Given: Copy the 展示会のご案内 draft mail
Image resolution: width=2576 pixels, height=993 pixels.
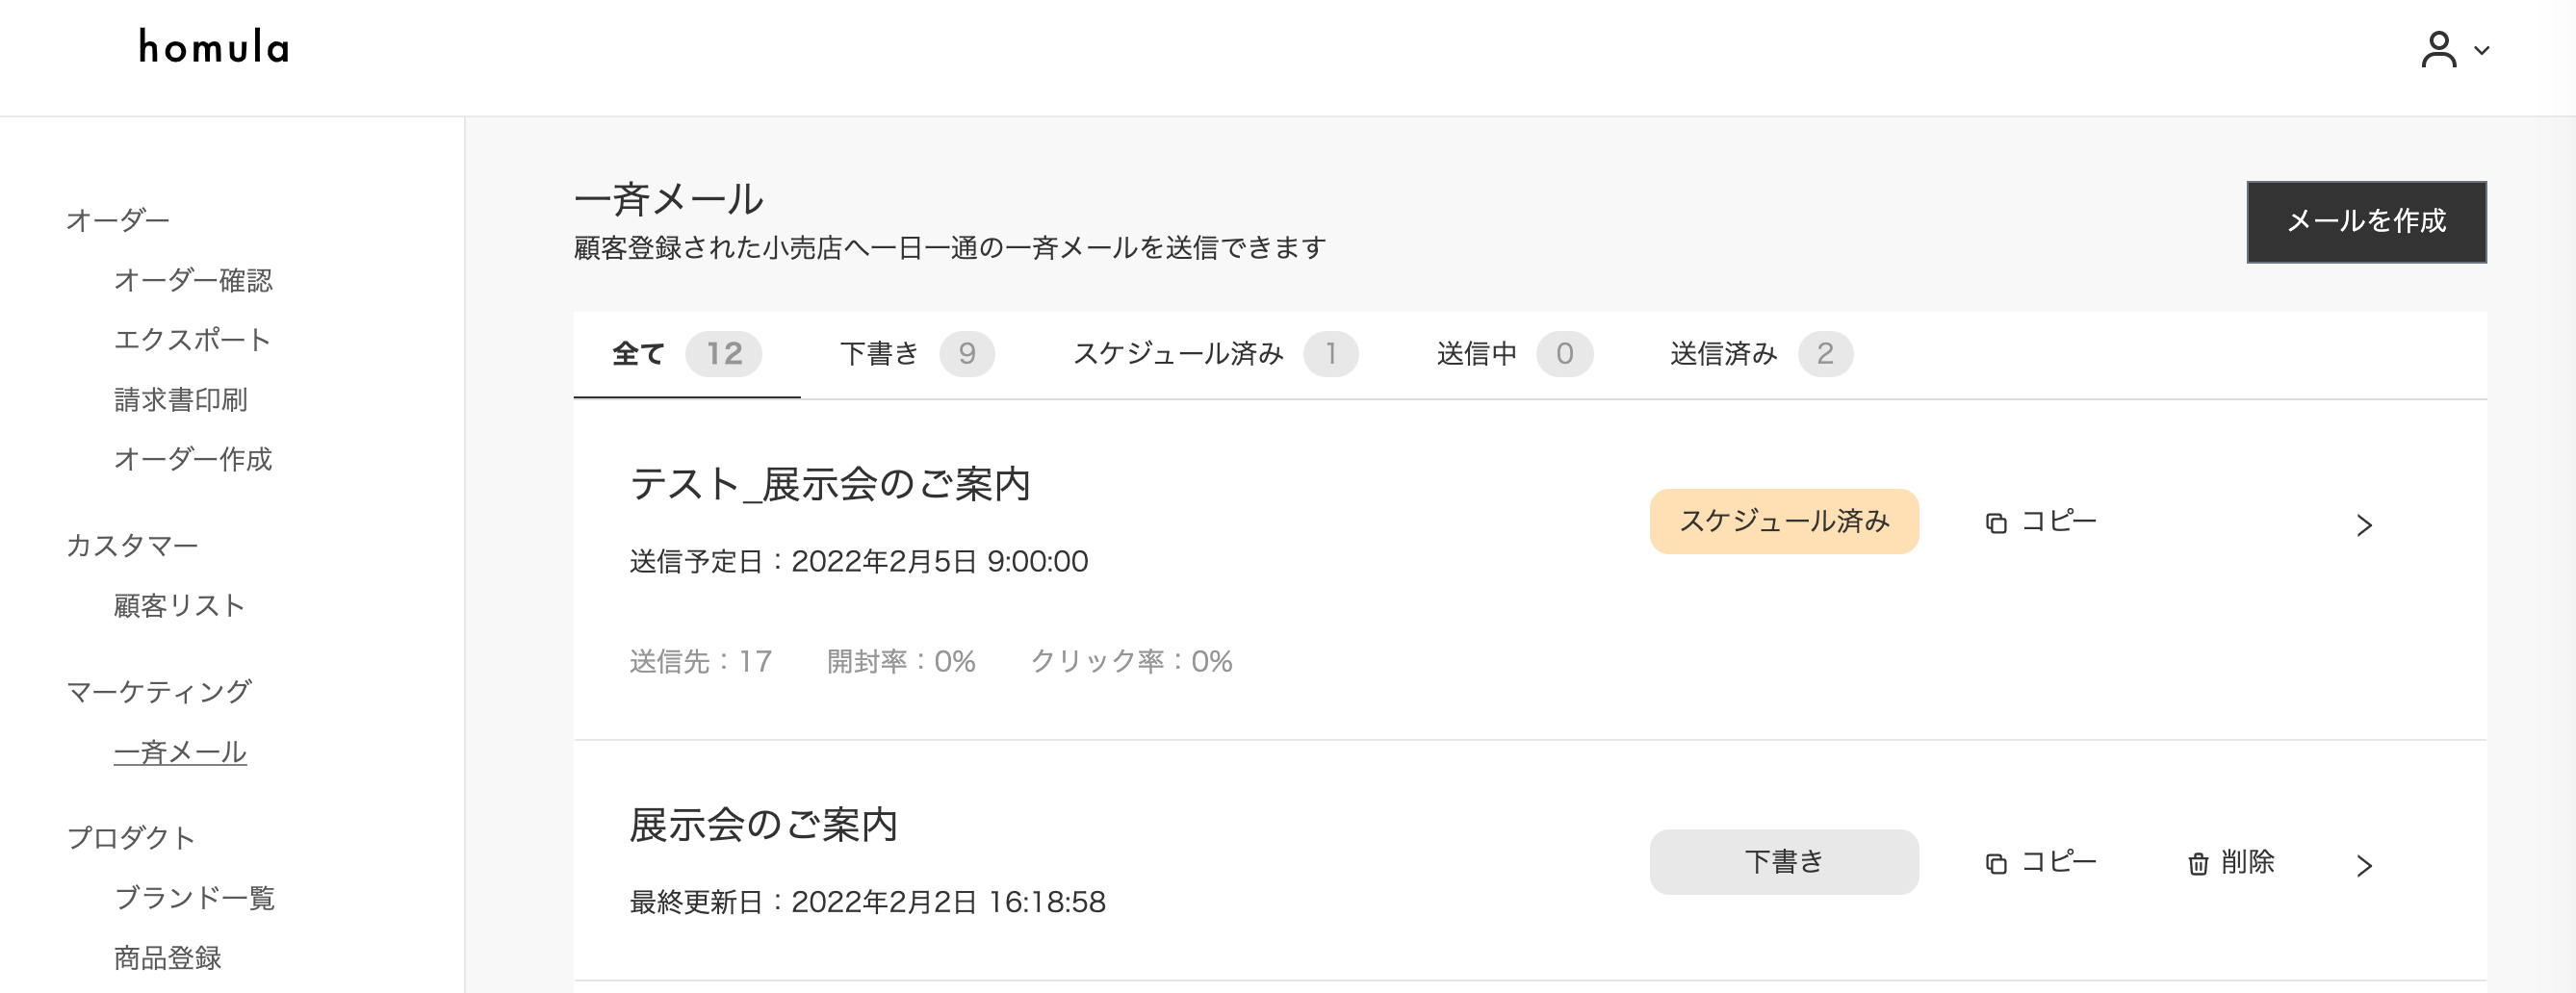Looking at the screenshot, I should [2040, 863].
